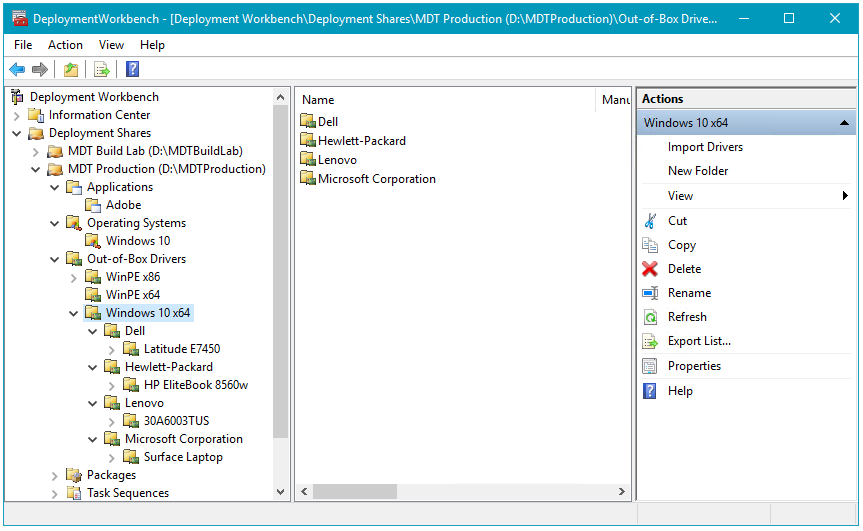863x531 pixels.
Task: Click the green Refresh icon in Actions
Action: coord(650,317)
